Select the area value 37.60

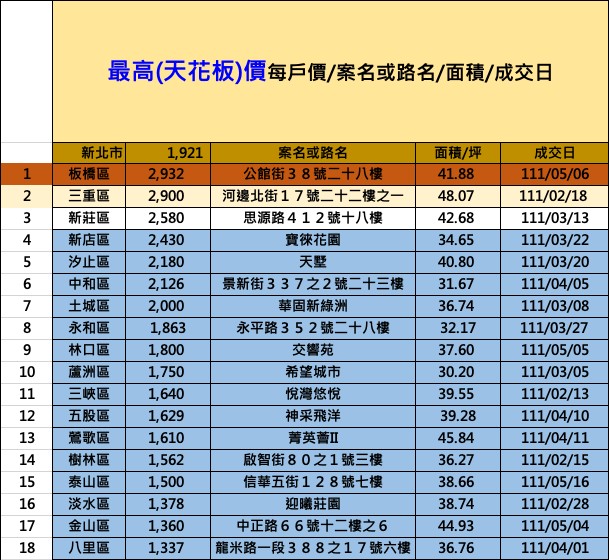(x=458, y=350)
